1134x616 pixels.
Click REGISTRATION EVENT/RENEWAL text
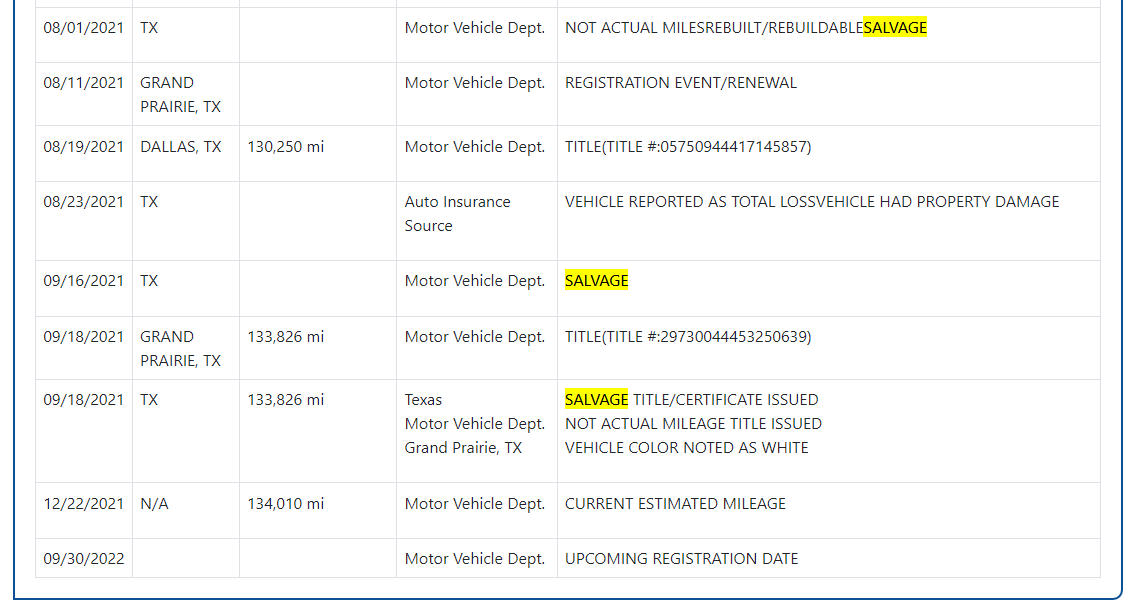pos(681,83)
